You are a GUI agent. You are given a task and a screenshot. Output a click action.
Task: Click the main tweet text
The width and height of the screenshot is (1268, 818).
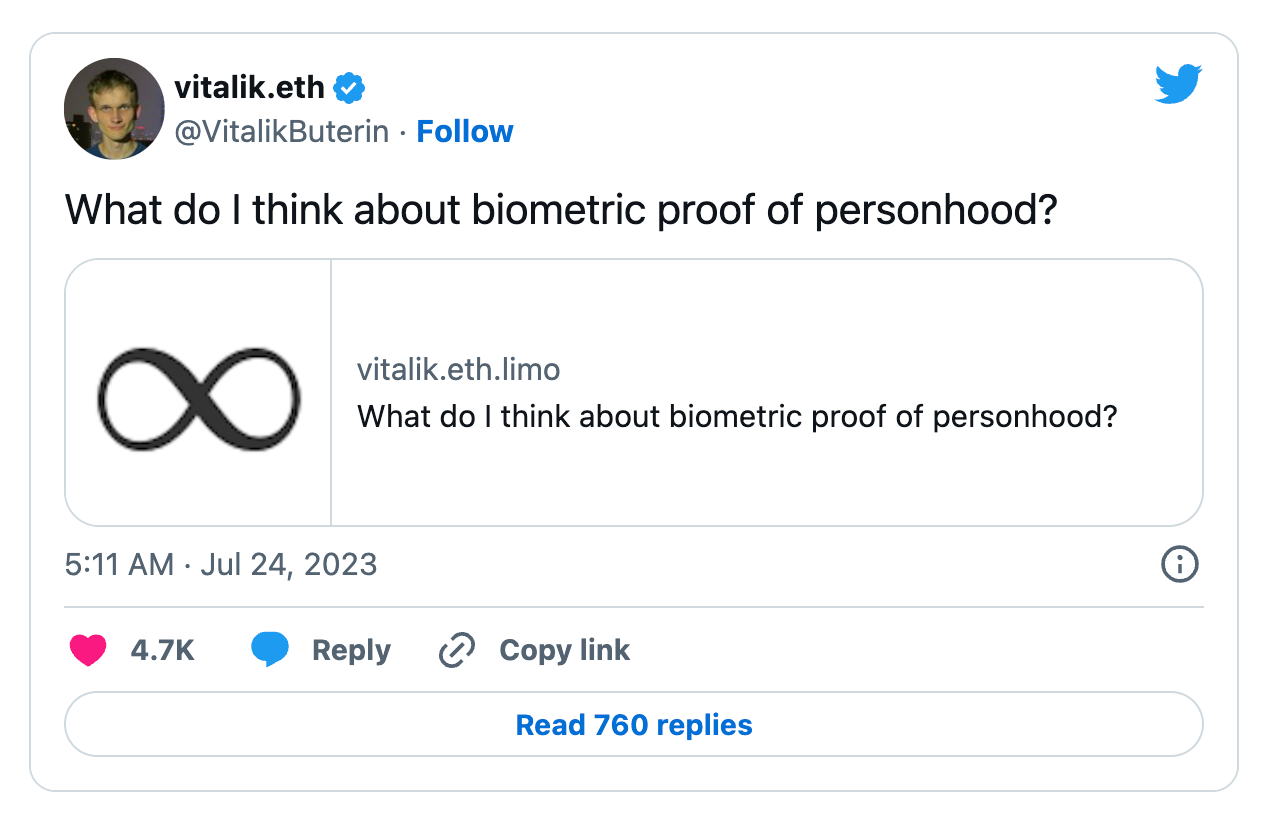[560, 210]
